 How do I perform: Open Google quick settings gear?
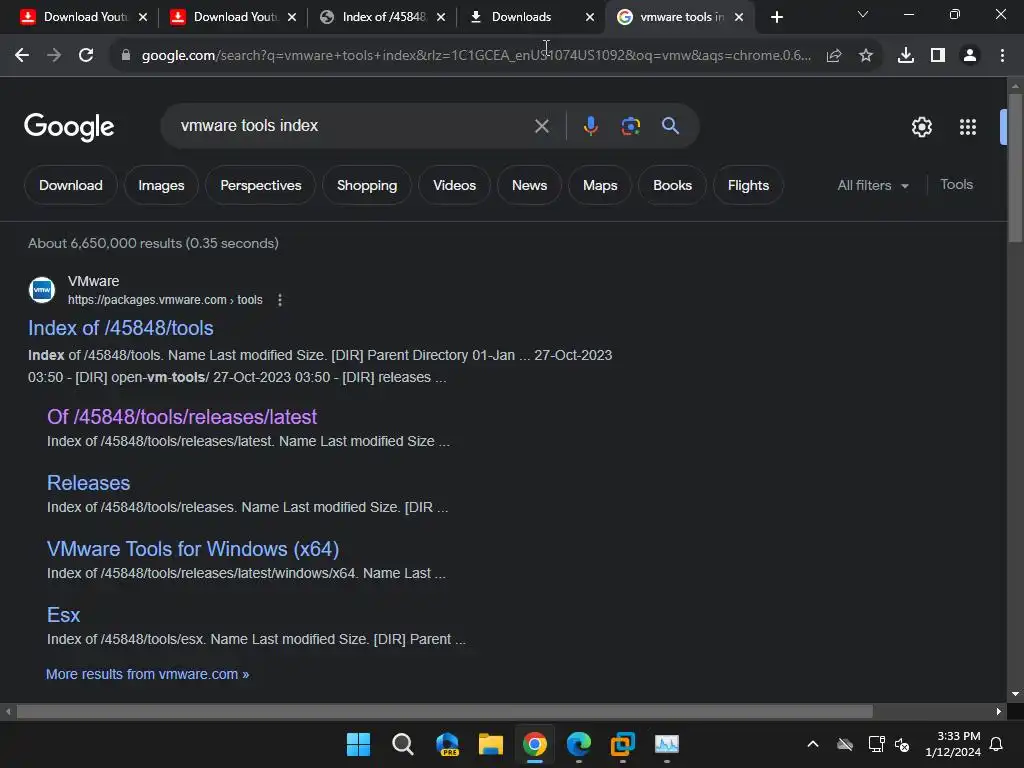pyautogui.click(x=921, y=127)
